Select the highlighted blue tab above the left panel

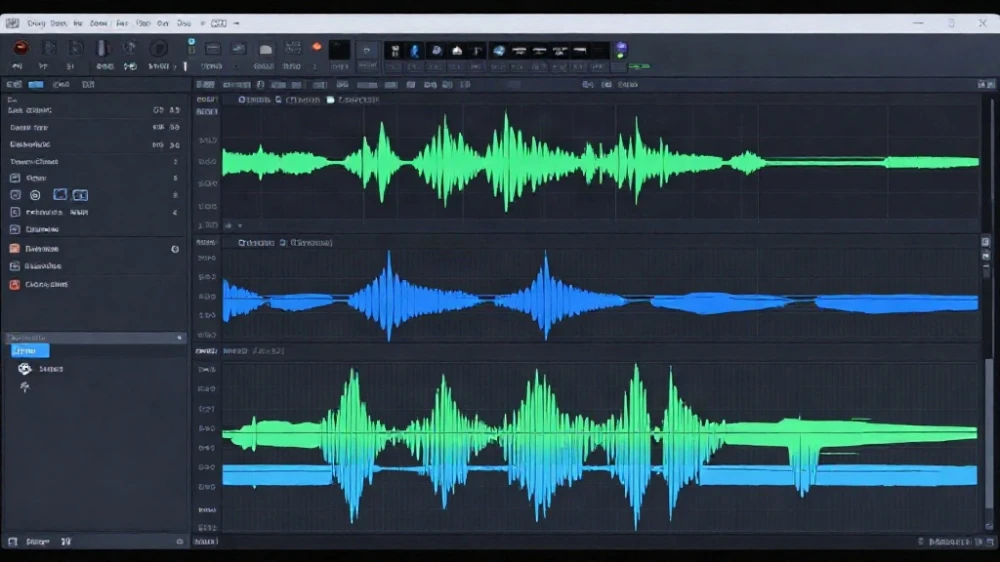click(x=36, y=84)
